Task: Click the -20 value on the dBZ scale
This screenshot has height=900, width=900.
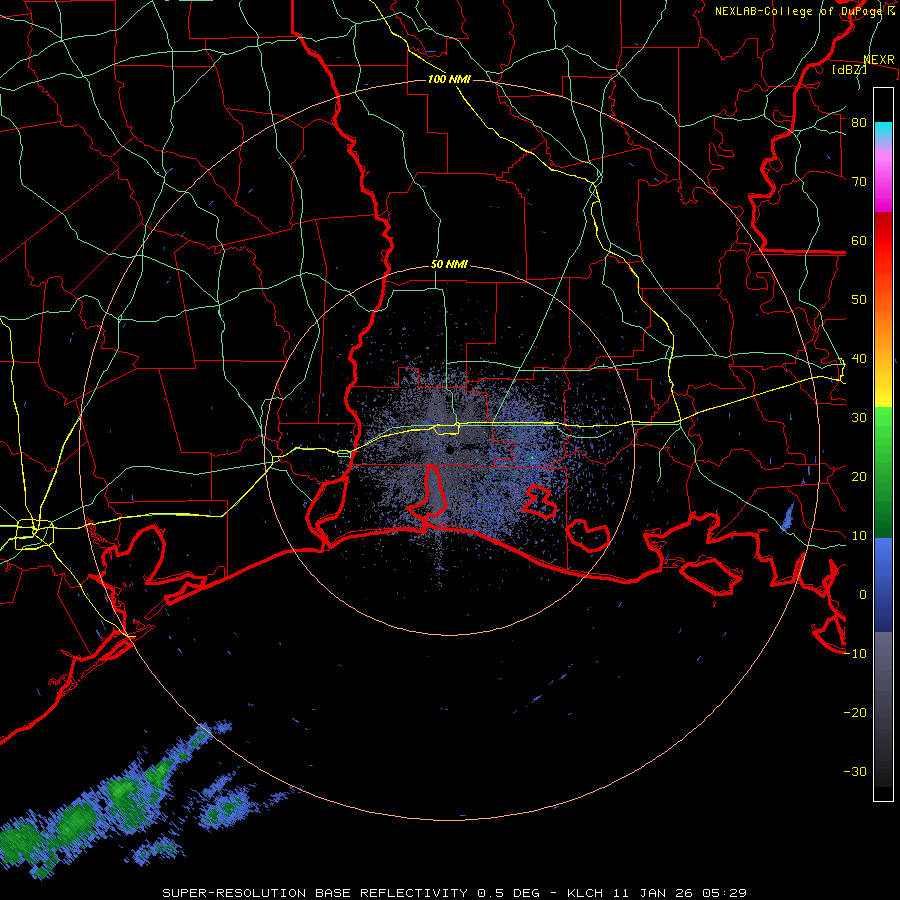Action: click(855, 713)
